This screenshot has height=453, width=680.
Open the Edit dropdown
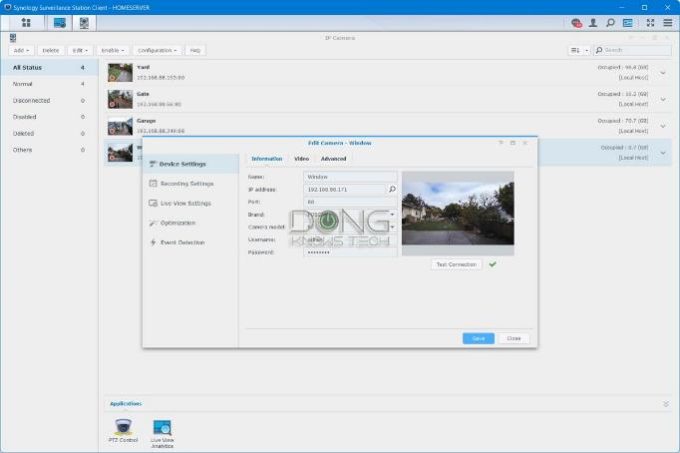[80, 50]
